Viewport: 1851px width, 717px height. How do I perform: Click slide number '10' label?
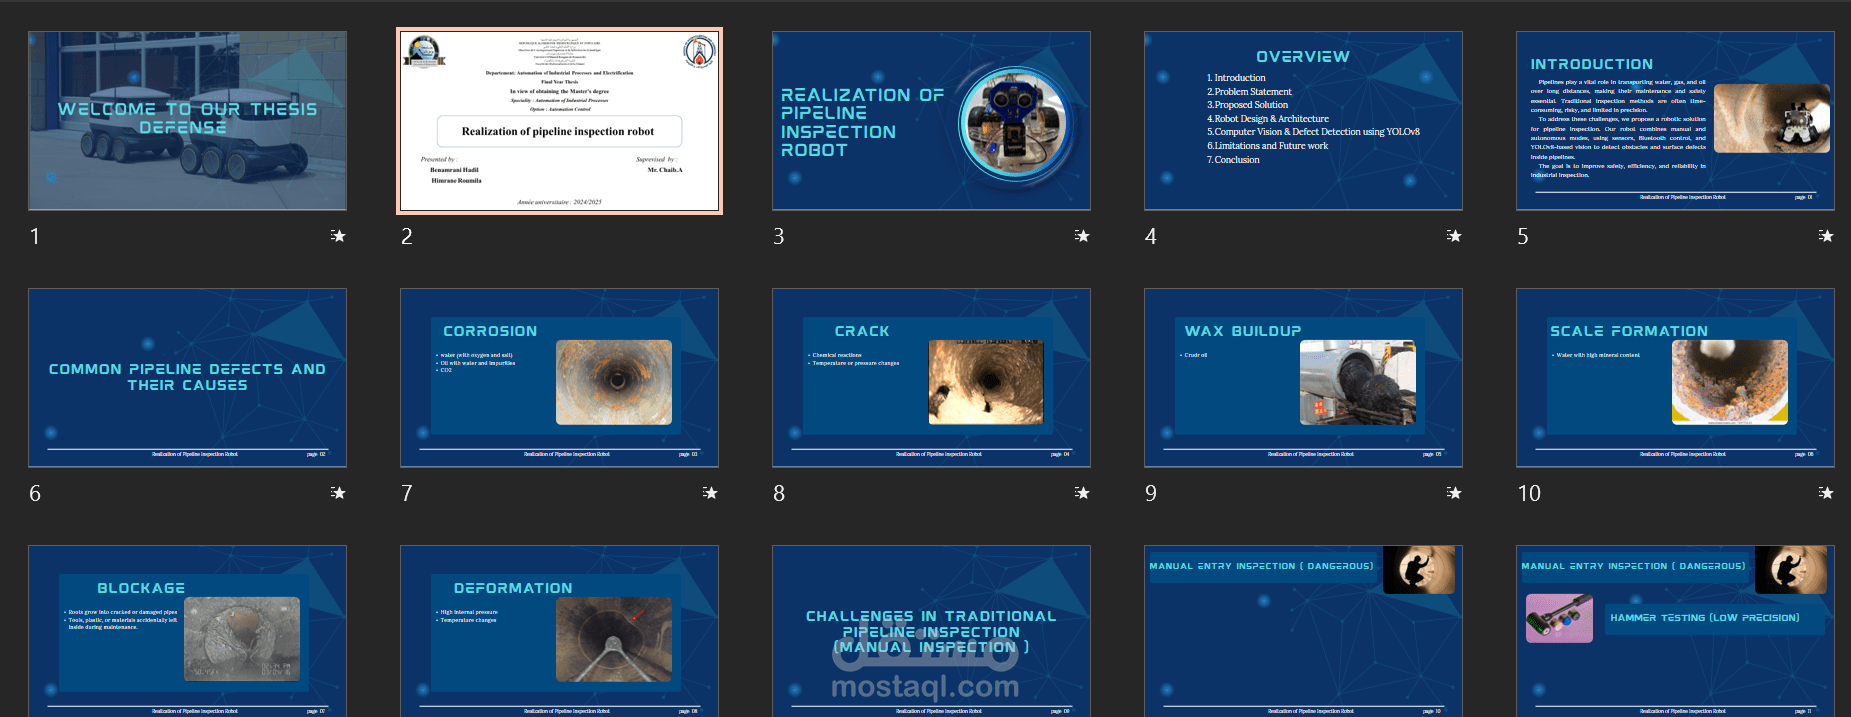(x=1529, y=494)
